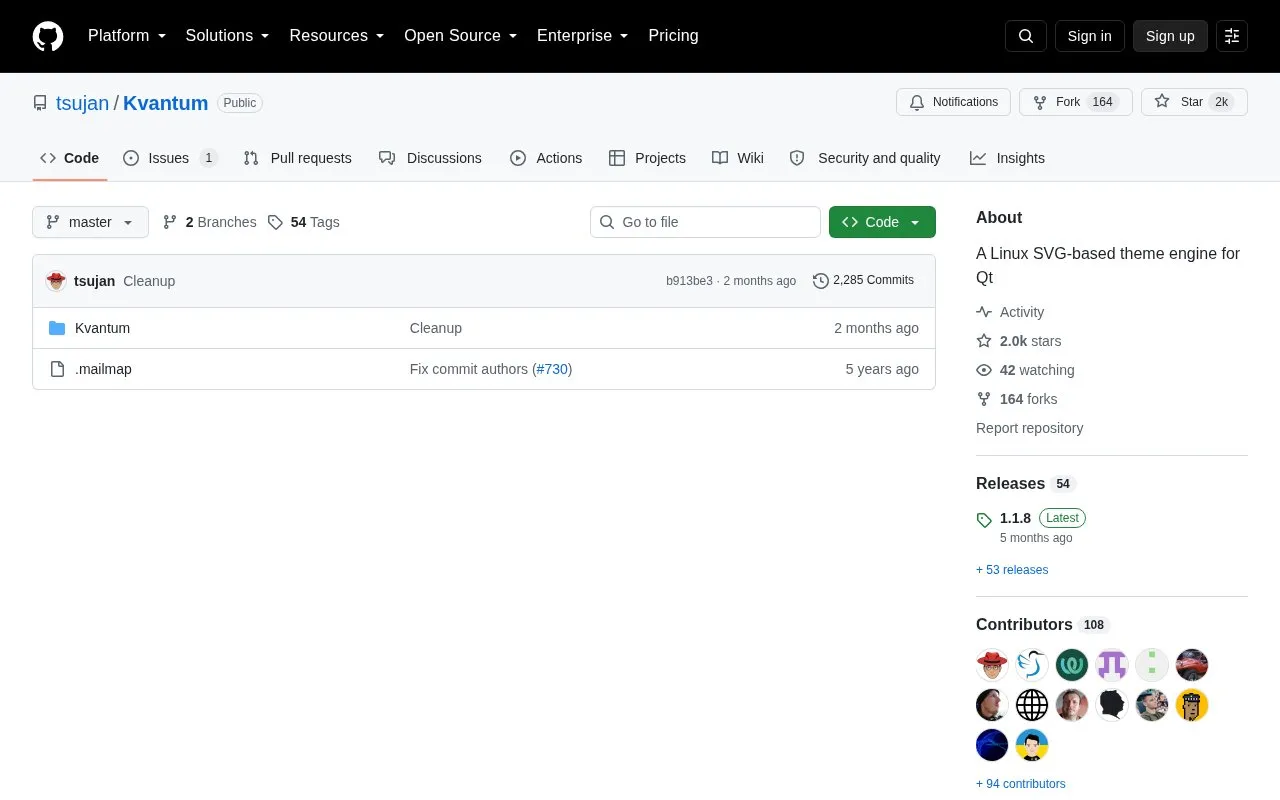This screenshot has width=1280, height=800.
Task: Open the Activity pulse link
Action: tap(1010, 312)
